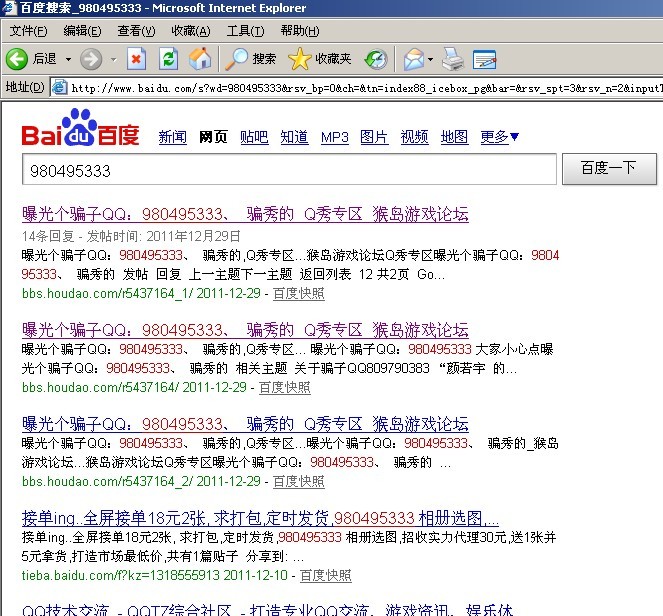Open third result 曝光个骗子QQ title link

pyautogui.click(x=245, y=424)
